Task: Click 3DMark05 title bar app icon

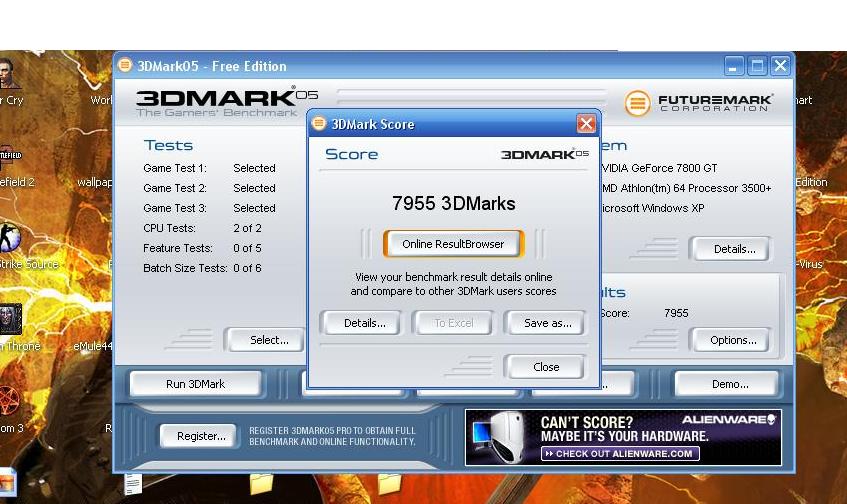Action: coord(125,65)
